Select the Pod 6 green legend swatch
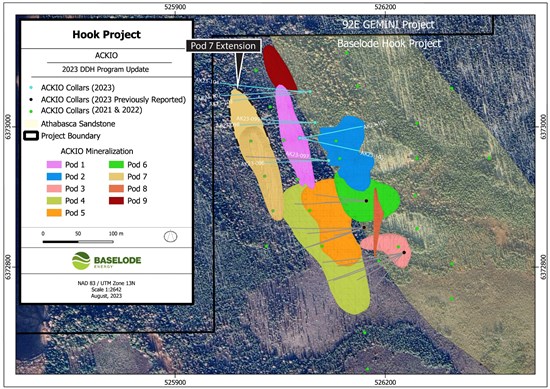Screen dimensions: 550x389 point(116,165)
